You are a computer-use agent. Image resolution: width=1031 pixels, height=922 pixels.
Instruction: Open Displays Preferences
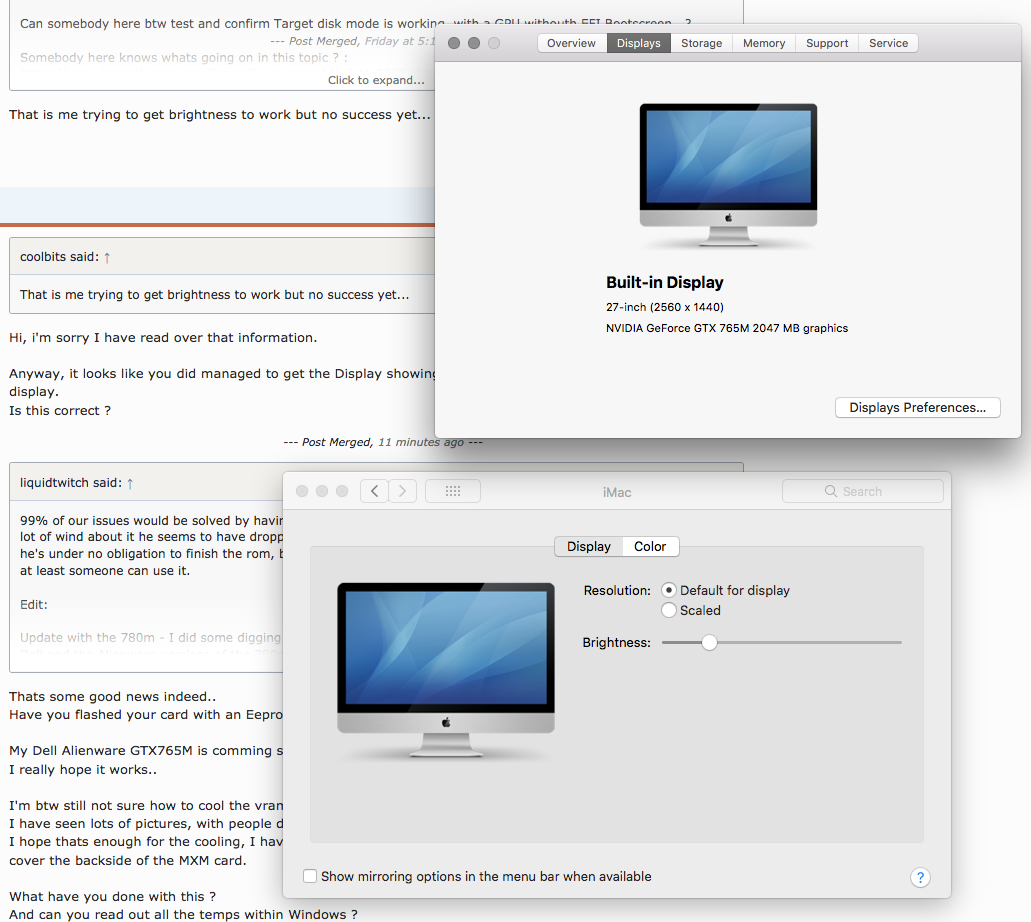(x=918, y=408)
